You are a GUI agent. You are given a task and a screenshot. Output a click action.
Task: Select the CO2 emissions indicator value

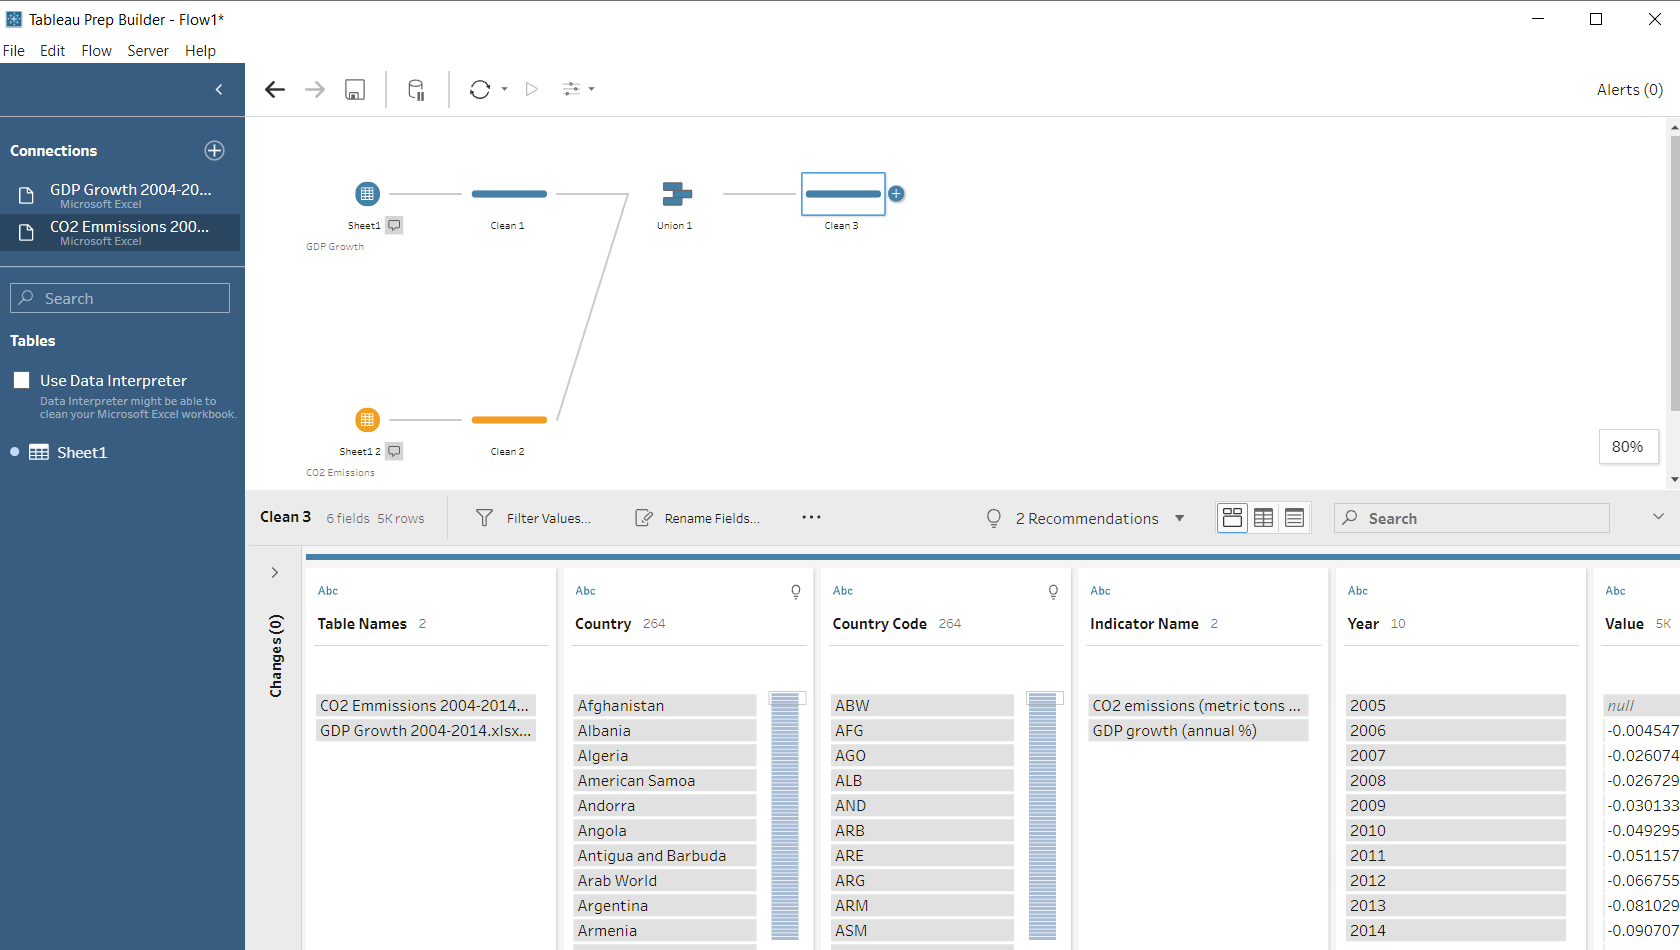pyautogui.click(x=1198, y=706)
